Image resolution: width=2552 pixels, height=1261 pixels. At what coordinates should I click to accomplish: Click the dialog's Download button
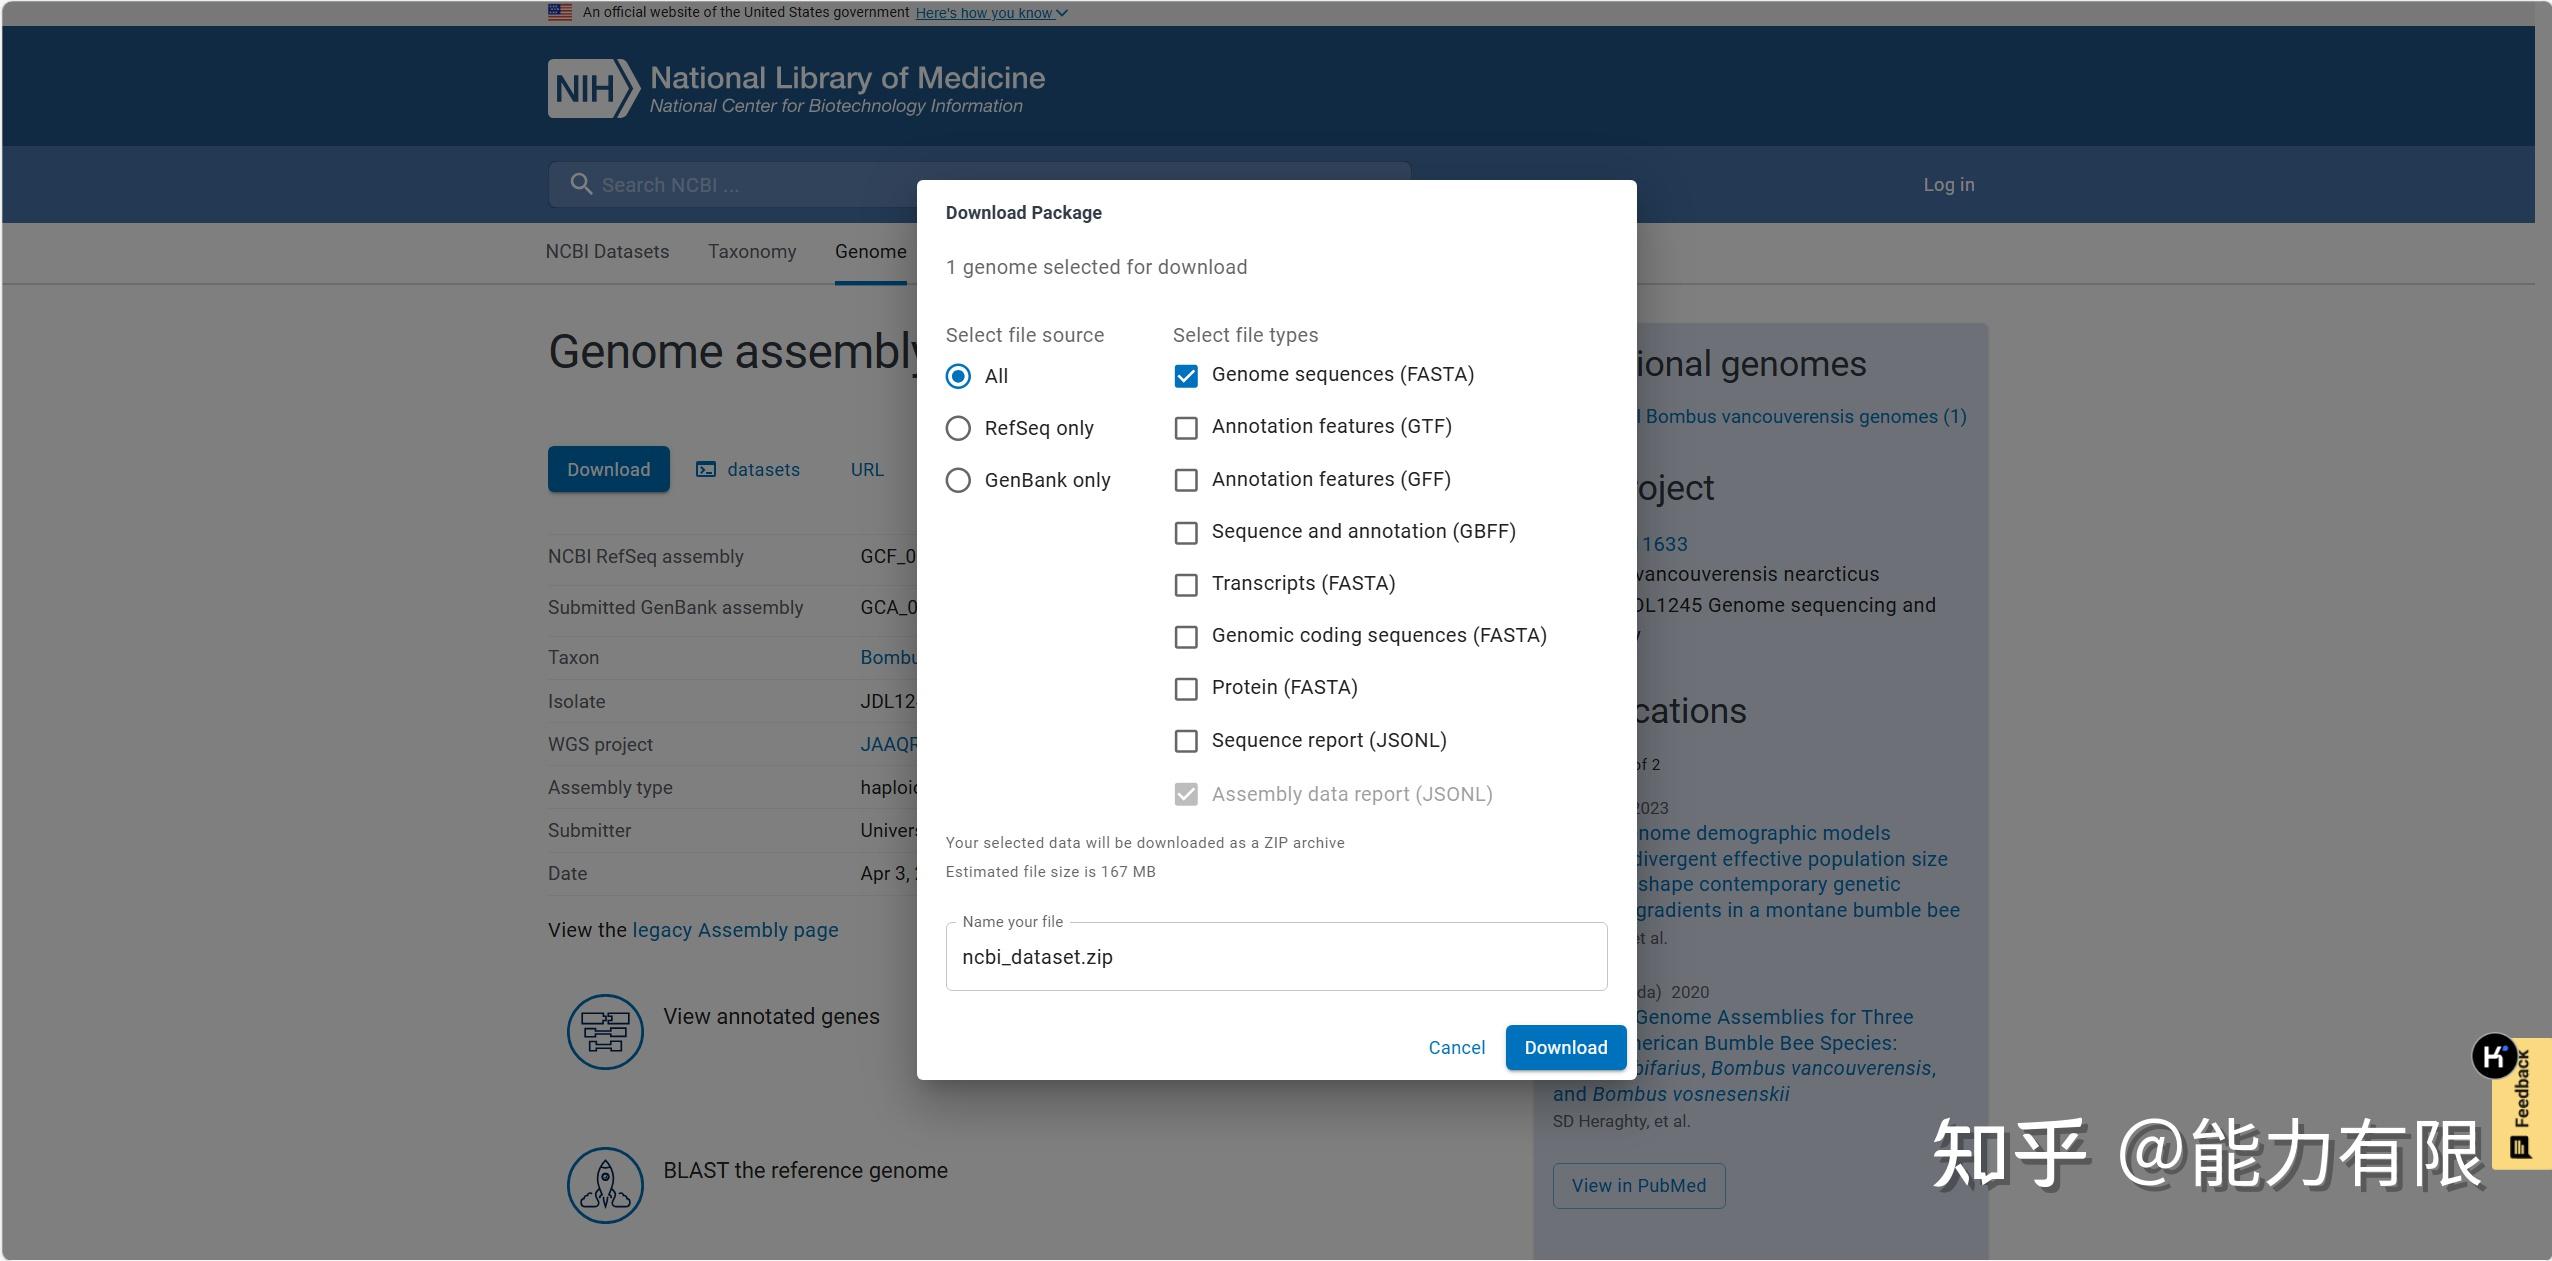coord(1566,1047)
